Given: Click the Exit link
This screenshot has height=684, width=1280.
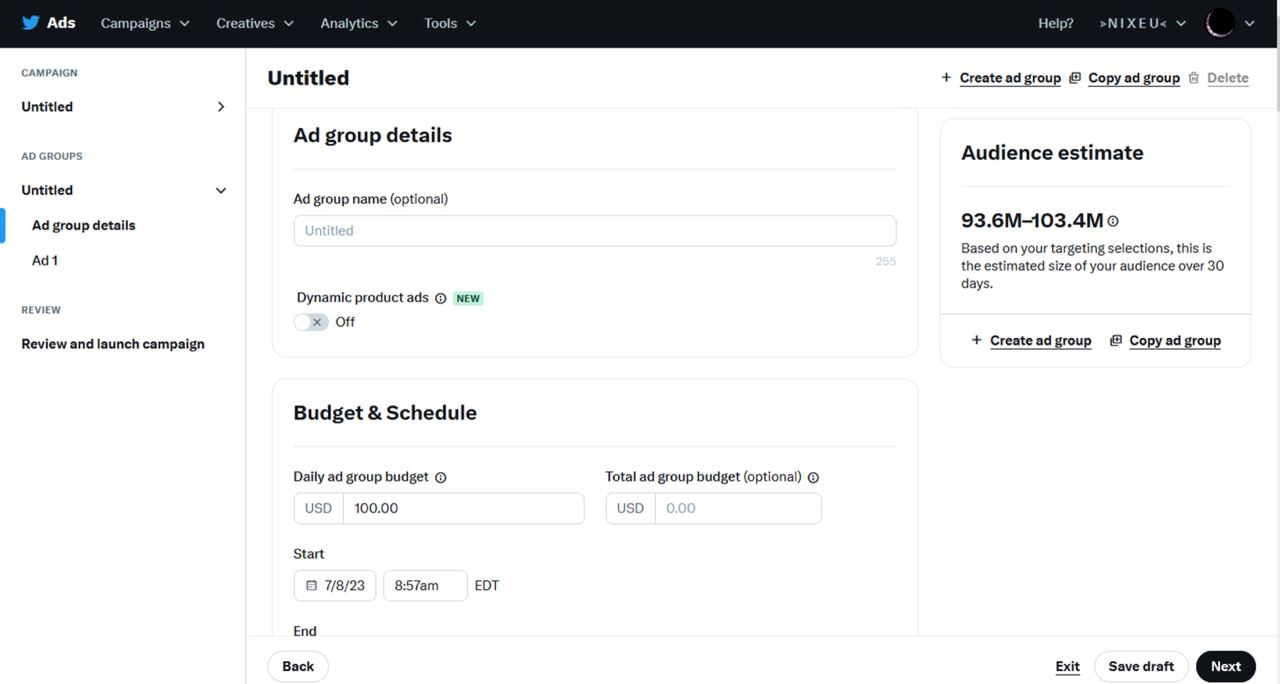Looking at the screenshot, I should pos(1067,666).
